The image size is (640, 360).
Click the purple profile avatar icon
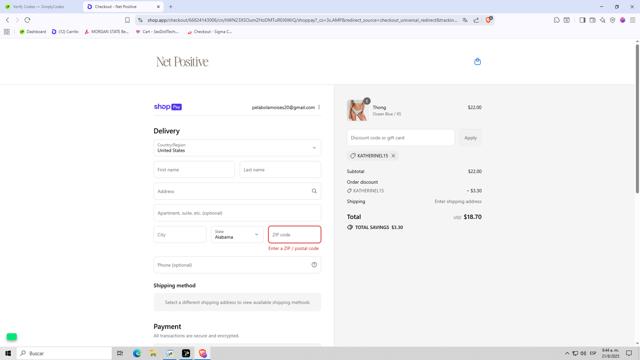pyautogui.click(x=622, y=20)
